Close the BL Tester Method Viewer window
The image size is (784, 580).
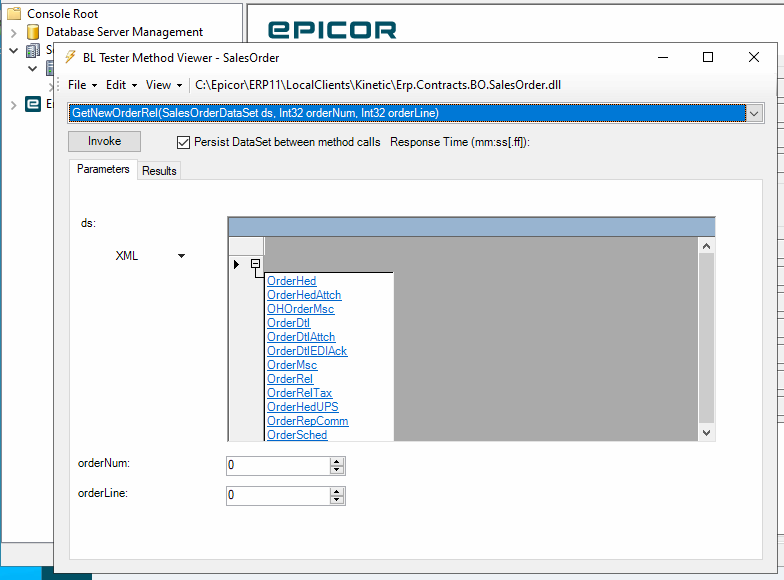pos(754,58)
